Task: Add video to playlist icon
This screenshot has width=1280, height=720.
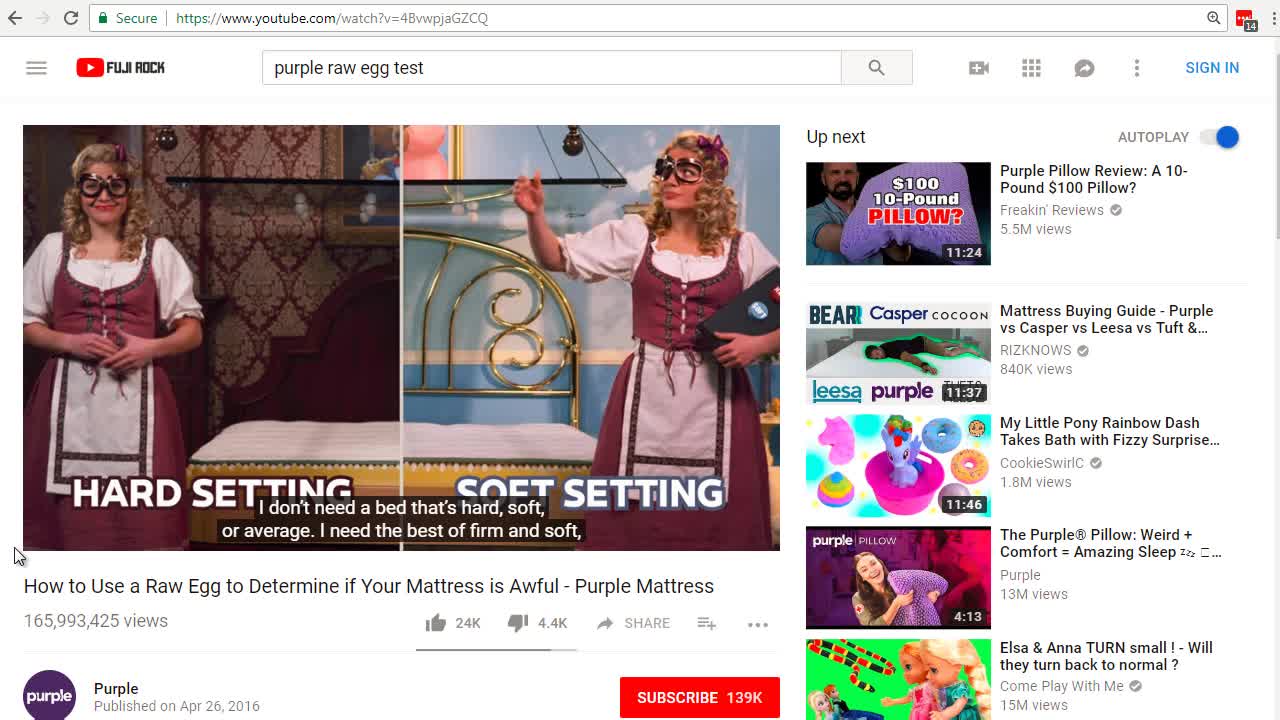Action: tap(707, 623)
